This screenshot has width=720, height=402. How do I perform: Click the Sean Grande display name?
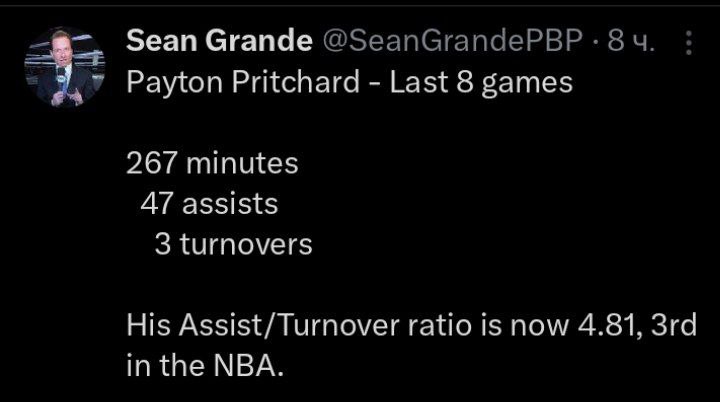point(216,41)
